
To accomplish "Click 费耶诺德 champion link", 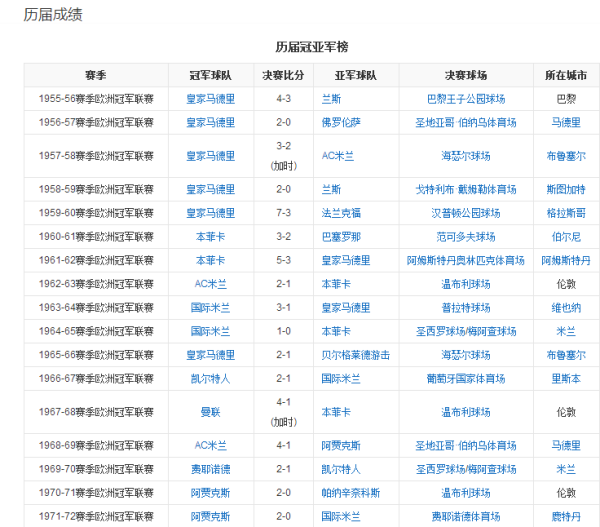I will (210, 470).
